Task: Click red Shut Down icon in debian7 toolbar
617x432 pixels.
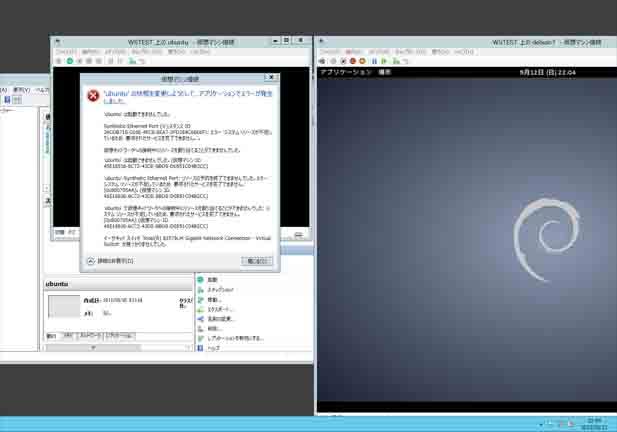Action: tap(353, 61)
